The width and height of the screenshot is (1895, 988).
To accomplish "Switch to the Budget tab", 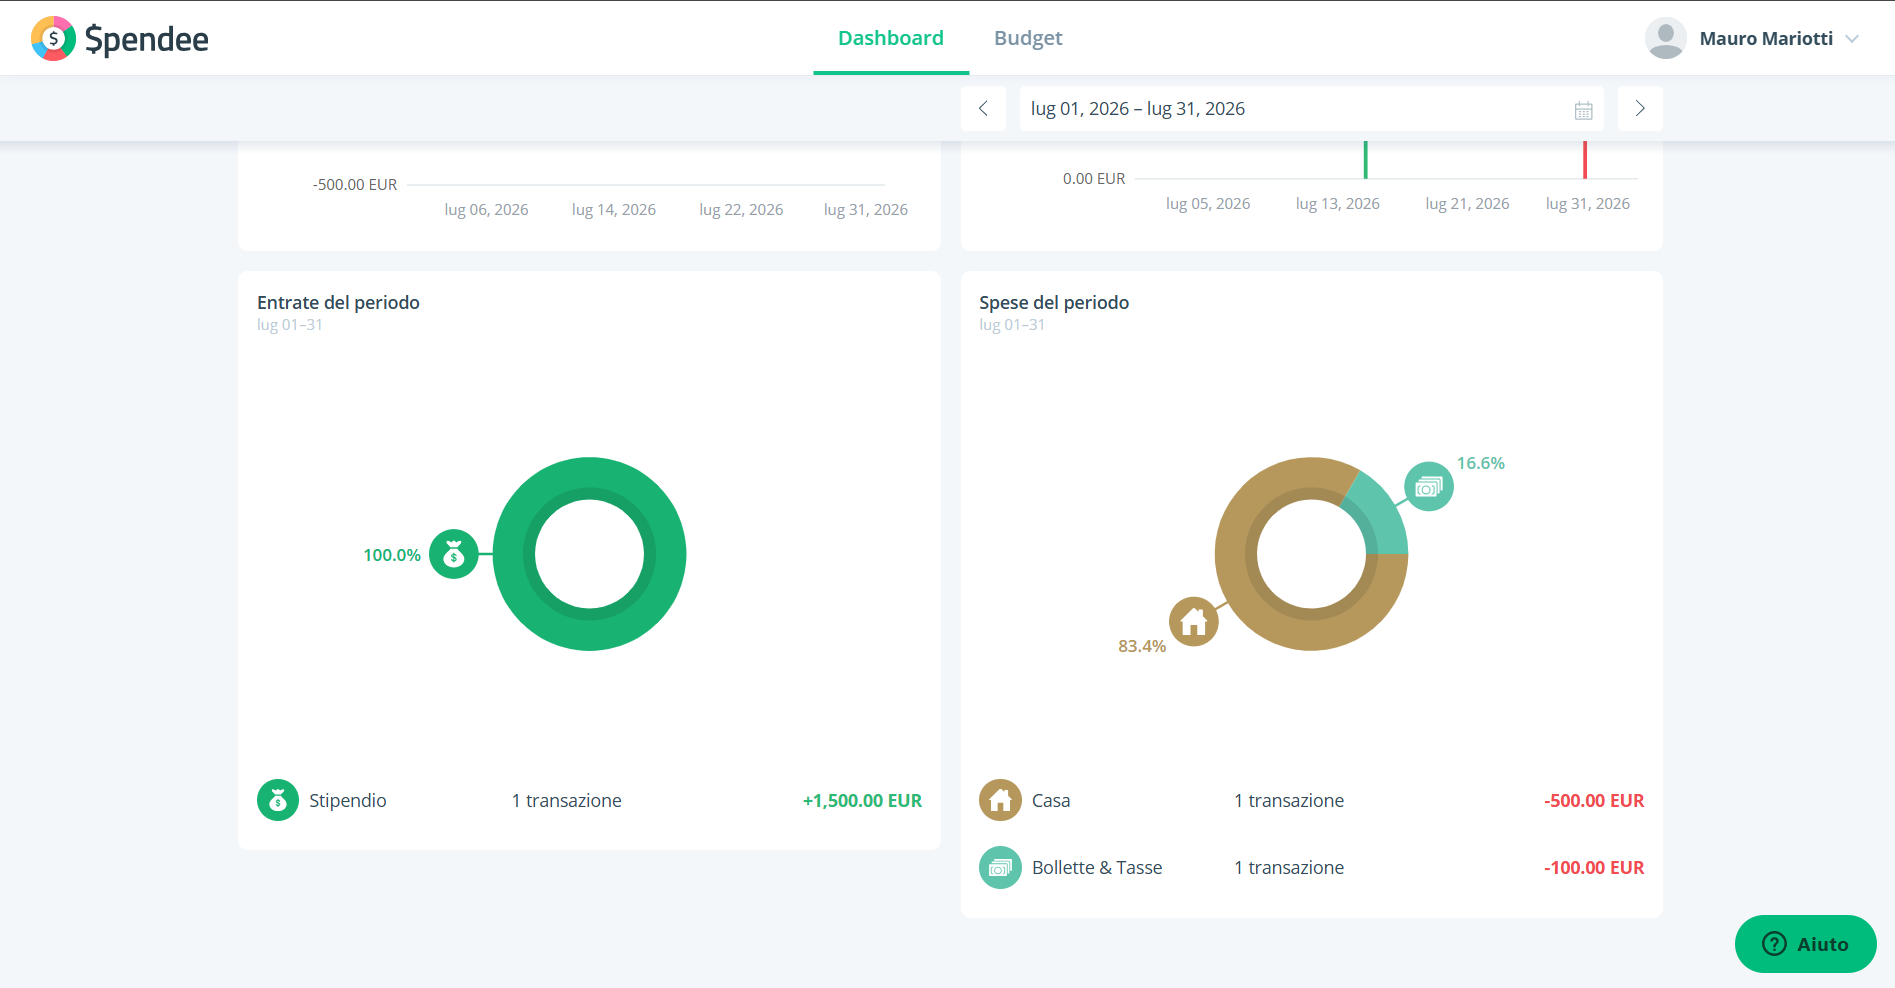I will pyautogui.click(x=1028, y=38).
